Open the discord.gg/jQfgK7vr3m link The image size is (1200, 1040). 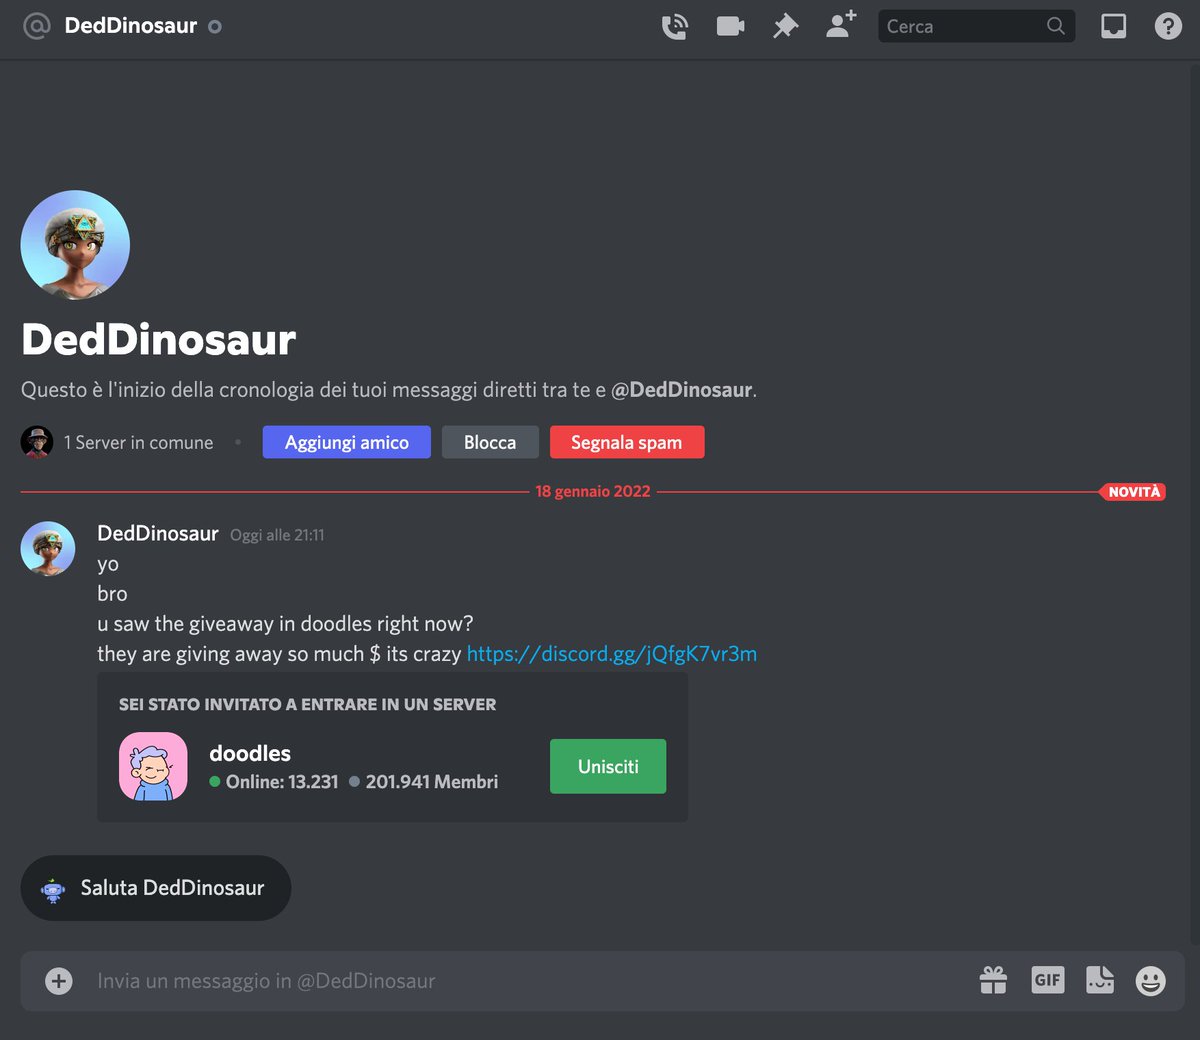pyautogui.click(x=612, y=654)
